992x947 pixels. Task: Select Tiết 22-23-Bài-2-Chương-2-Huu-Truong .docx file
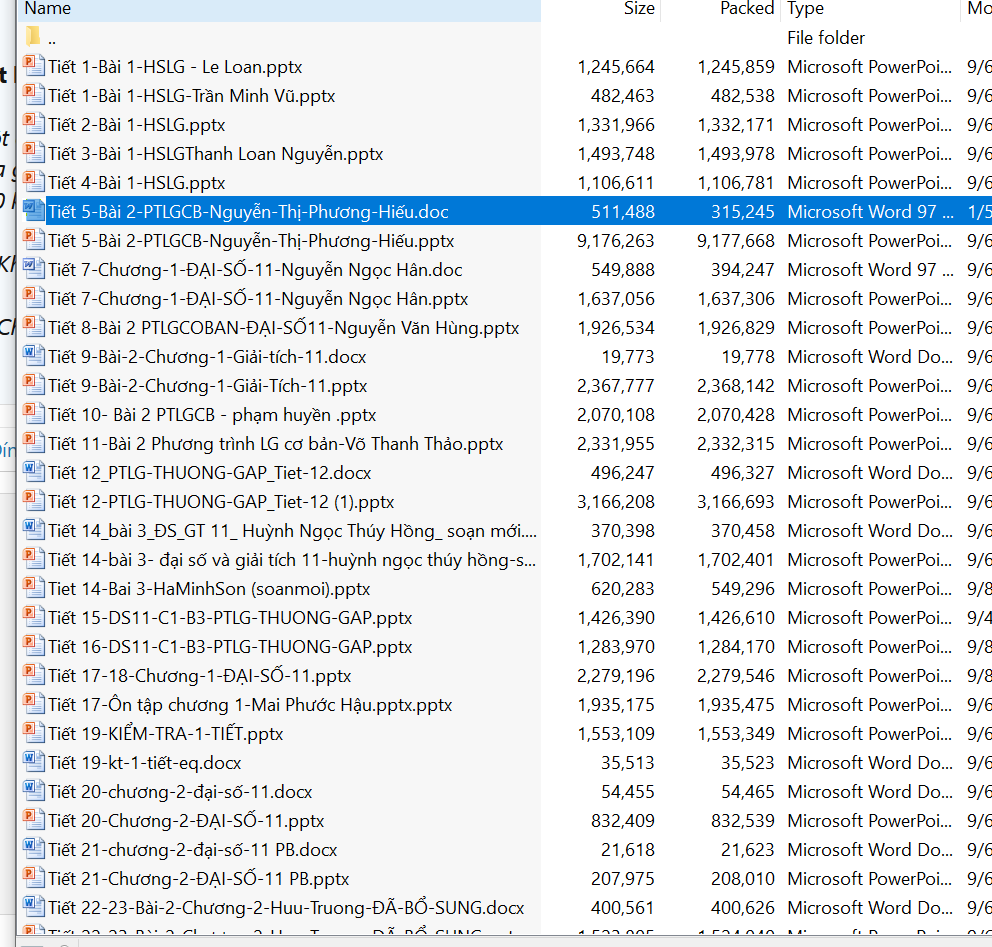pyautogui.click(x=286, y=908)
